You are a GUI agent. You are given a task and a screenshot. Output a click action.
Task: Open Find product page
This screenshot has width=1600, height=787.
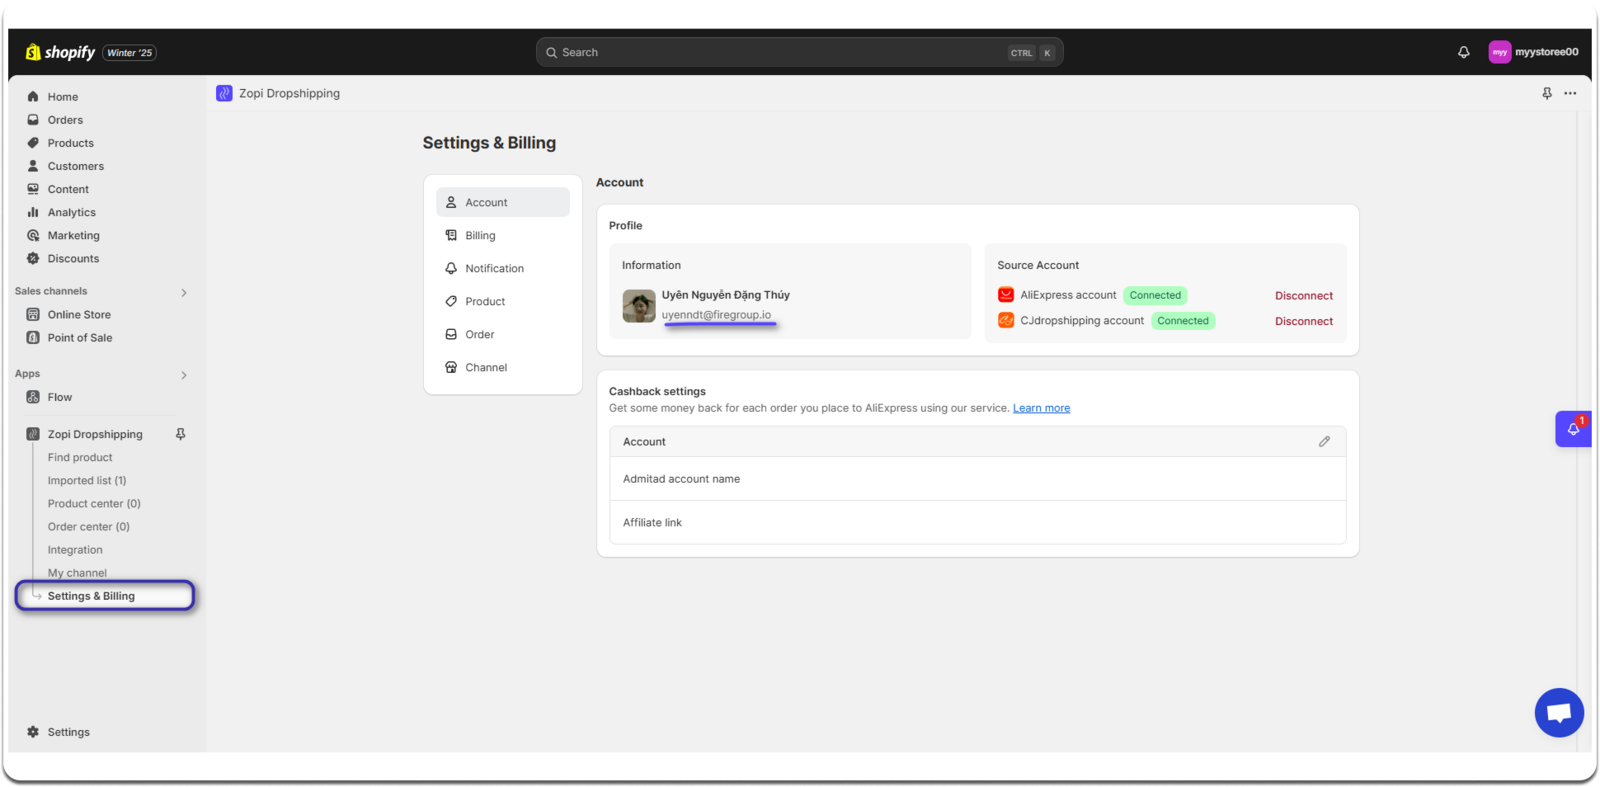point(80,457)
